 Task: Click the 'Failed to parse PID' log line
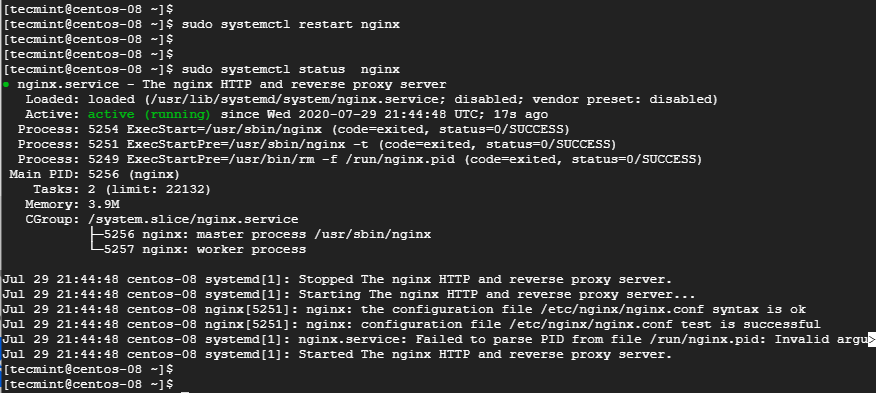(x=438, y=339)
